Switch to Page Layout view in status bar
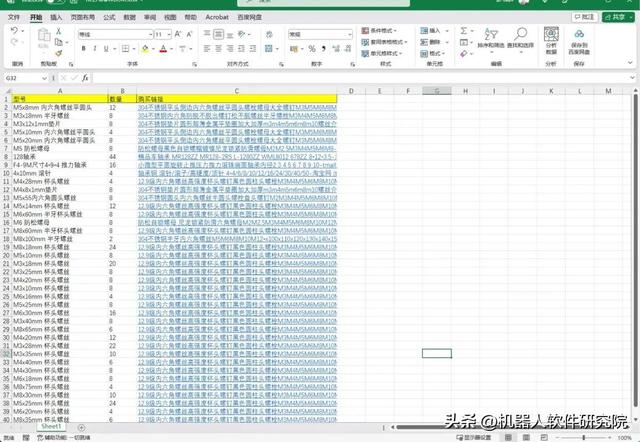 click(x=526, y=438)
